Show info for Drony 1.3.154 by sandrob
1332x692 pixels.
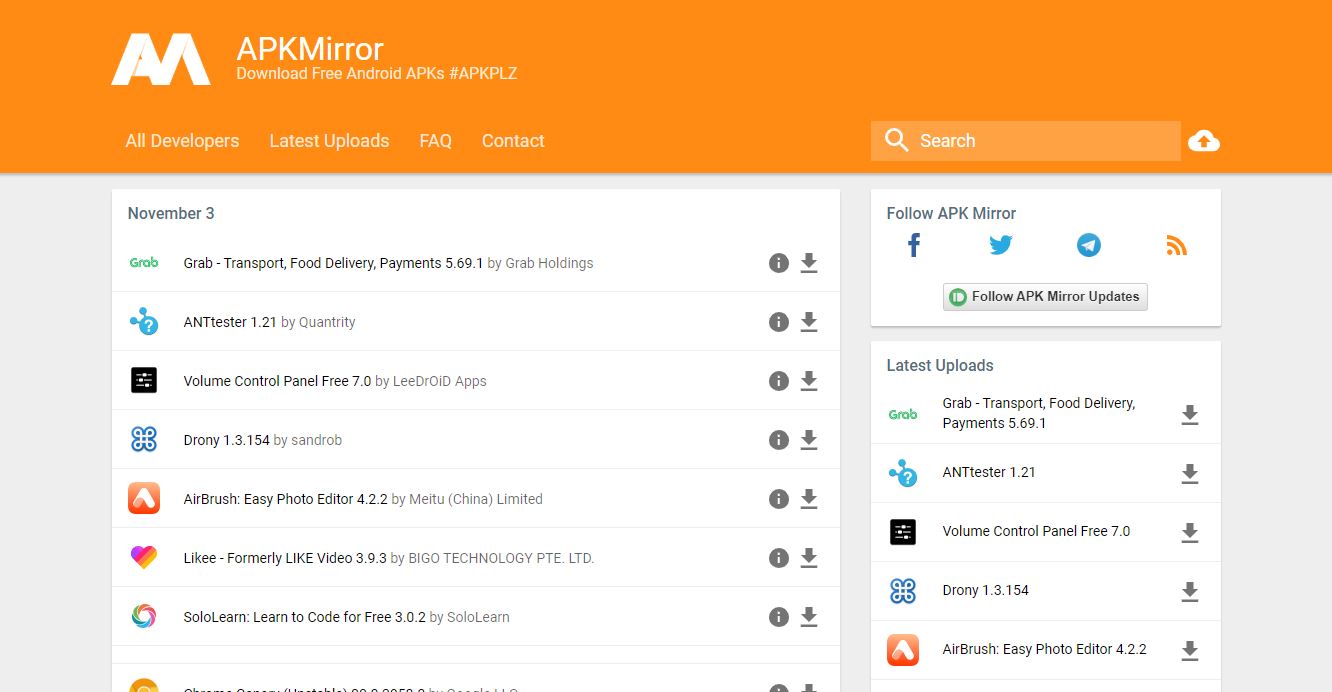(x=779, y=440)
